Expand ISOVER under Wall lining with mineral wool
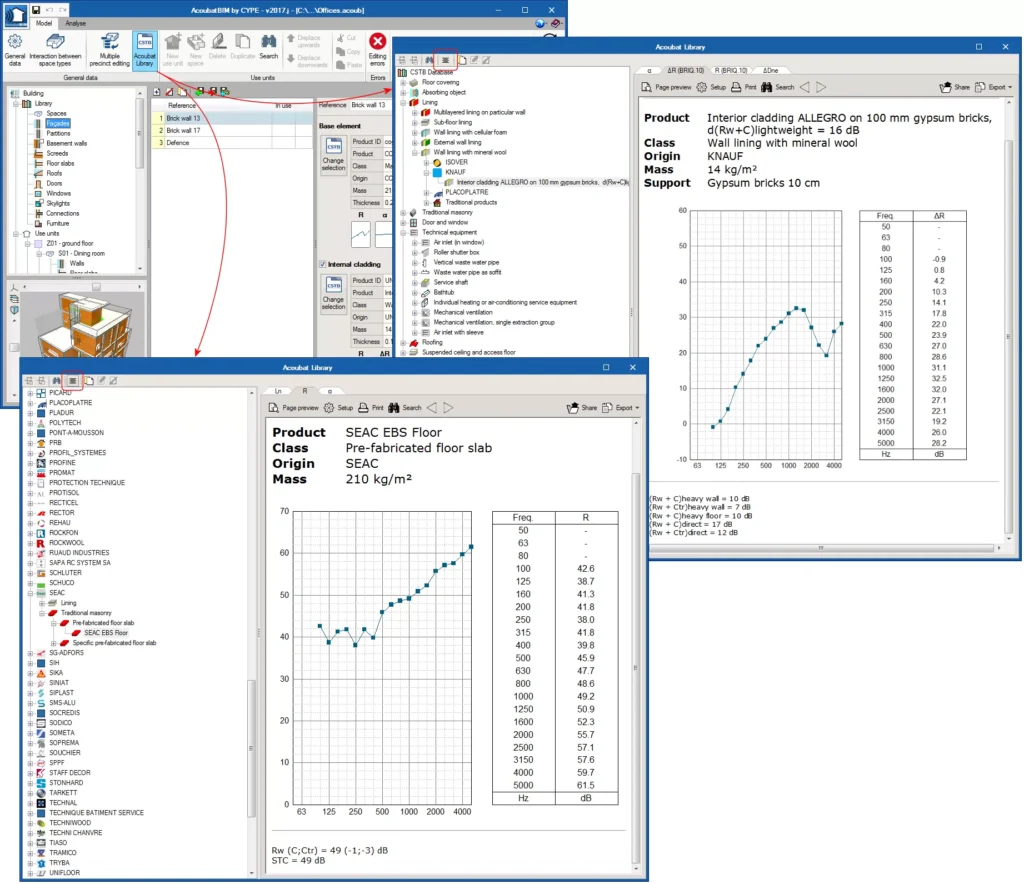 (426, 163)
